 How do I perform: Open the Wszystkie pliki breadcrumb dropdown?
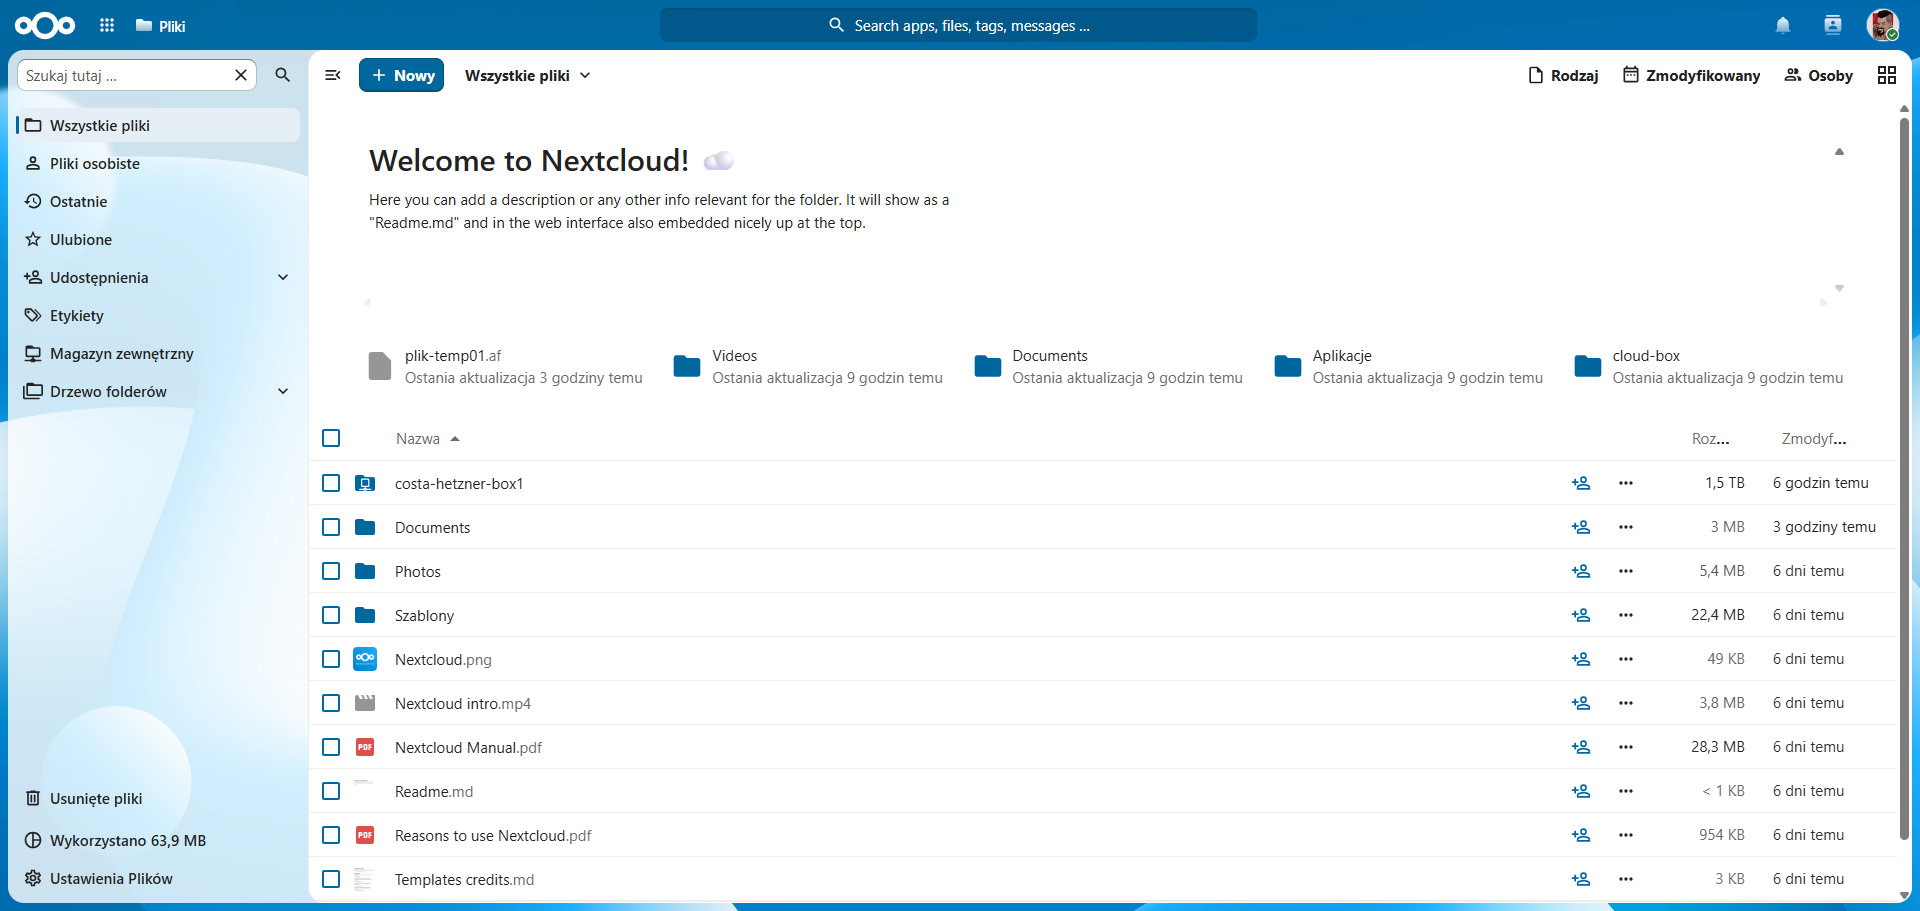pyautogui.click(x=528, y=75)
